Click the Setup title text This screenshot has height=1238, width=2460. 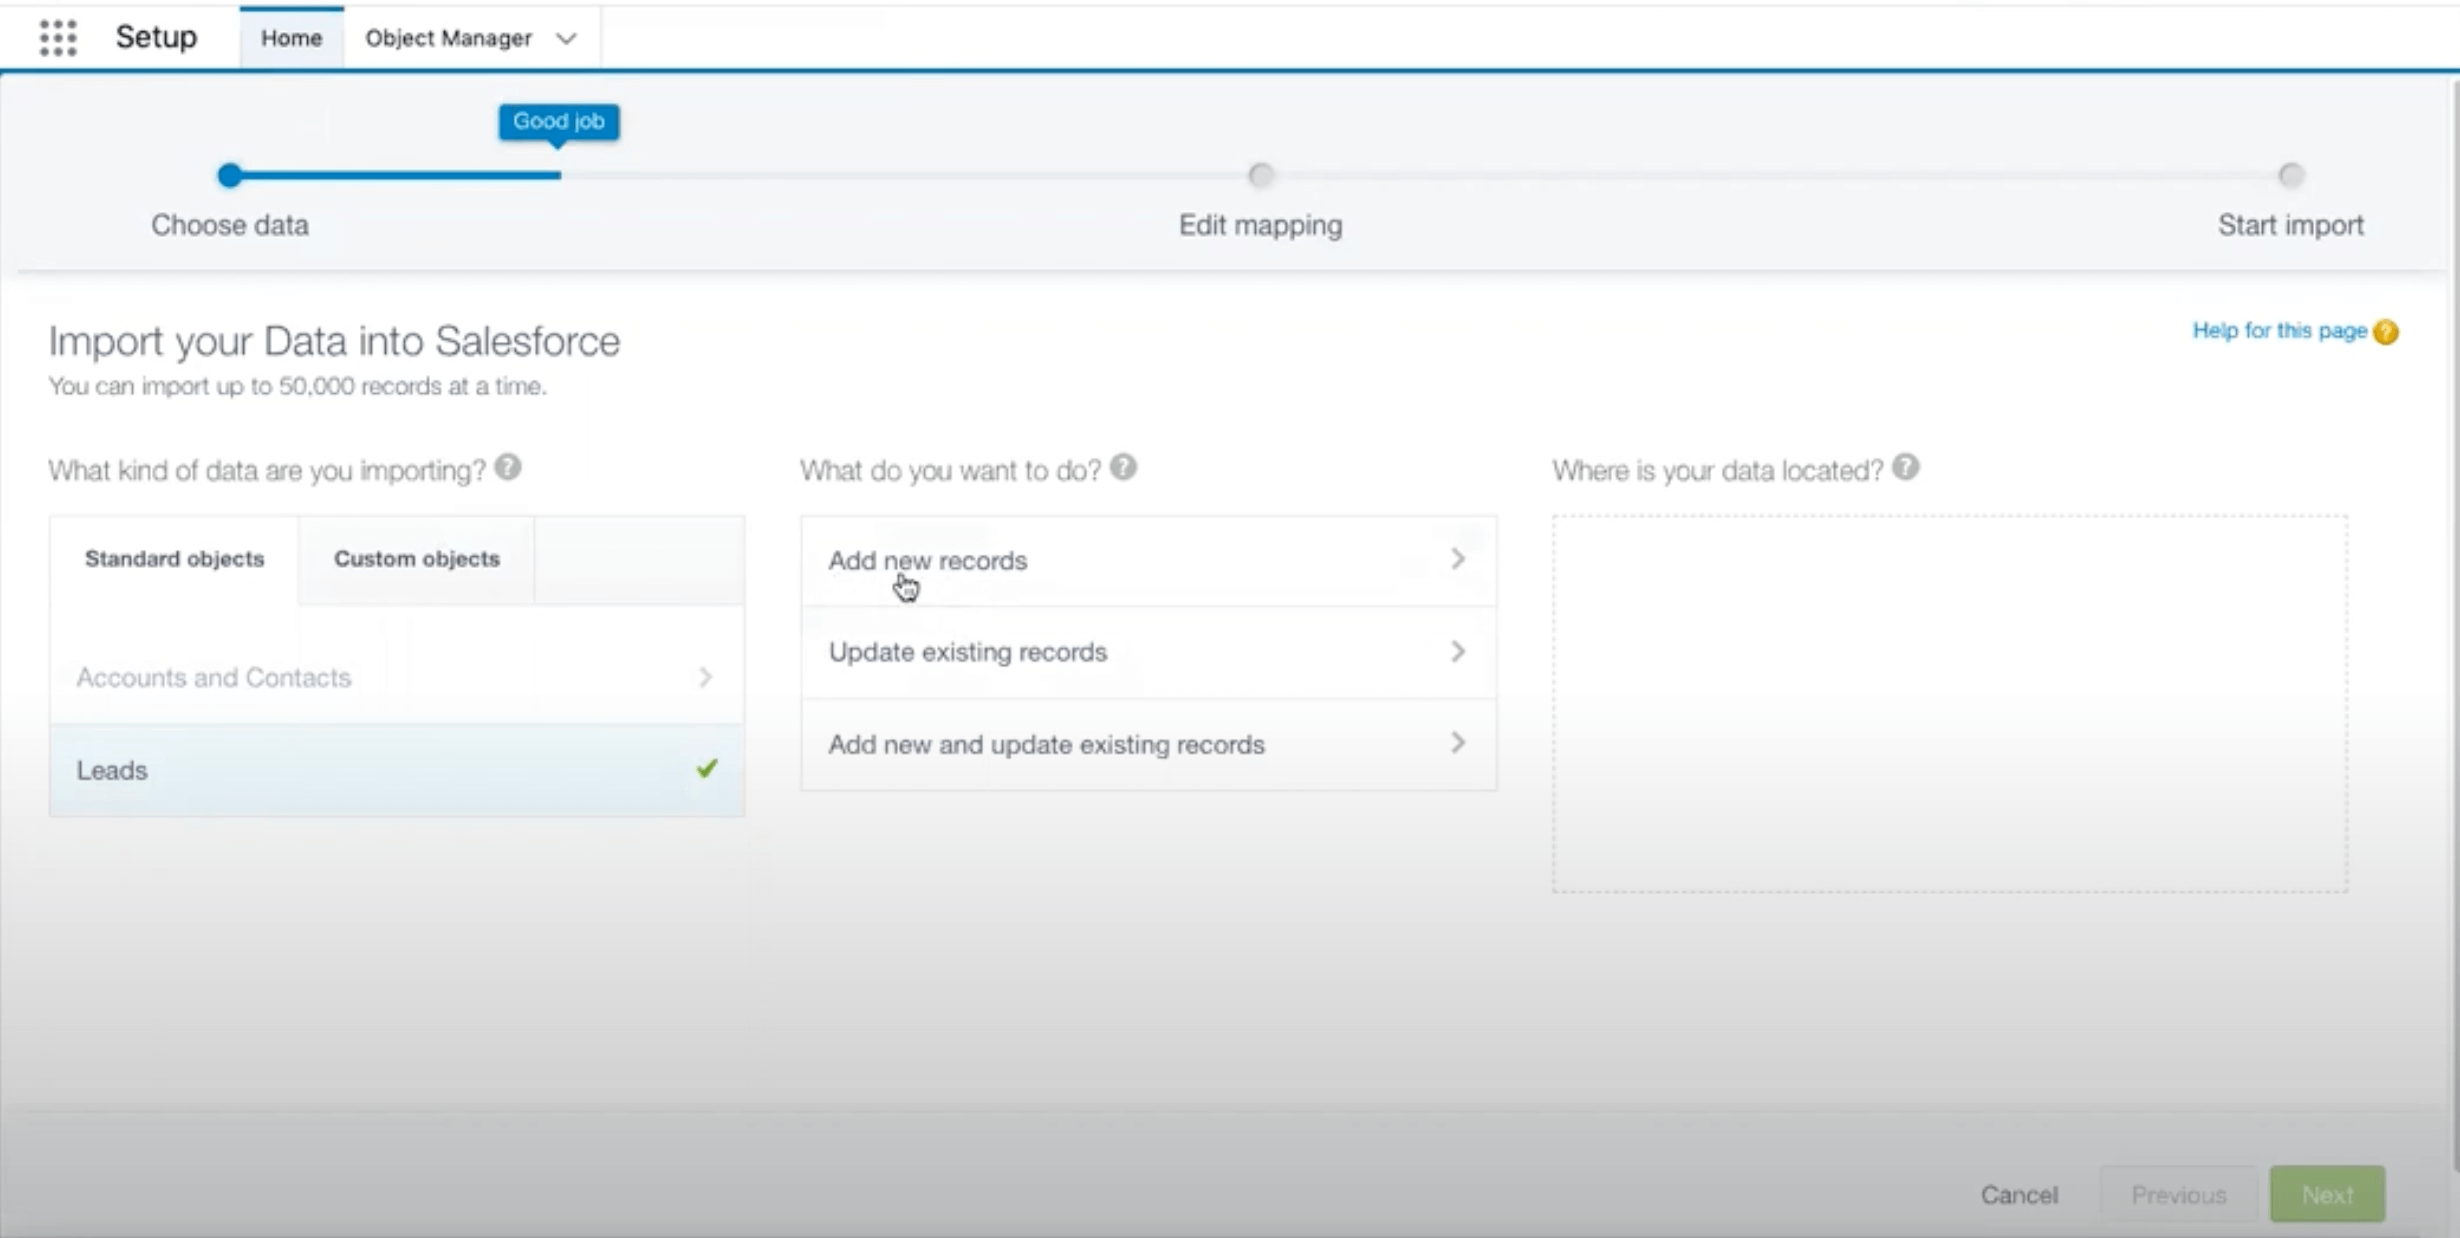pos(156,37)
